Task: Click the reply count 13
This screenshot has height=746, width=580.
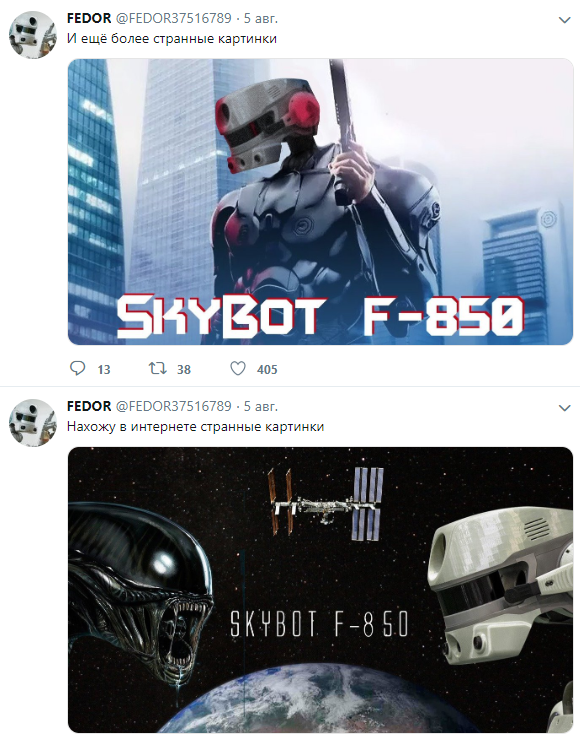Action: pyautogui.click(x=104, y=370)
